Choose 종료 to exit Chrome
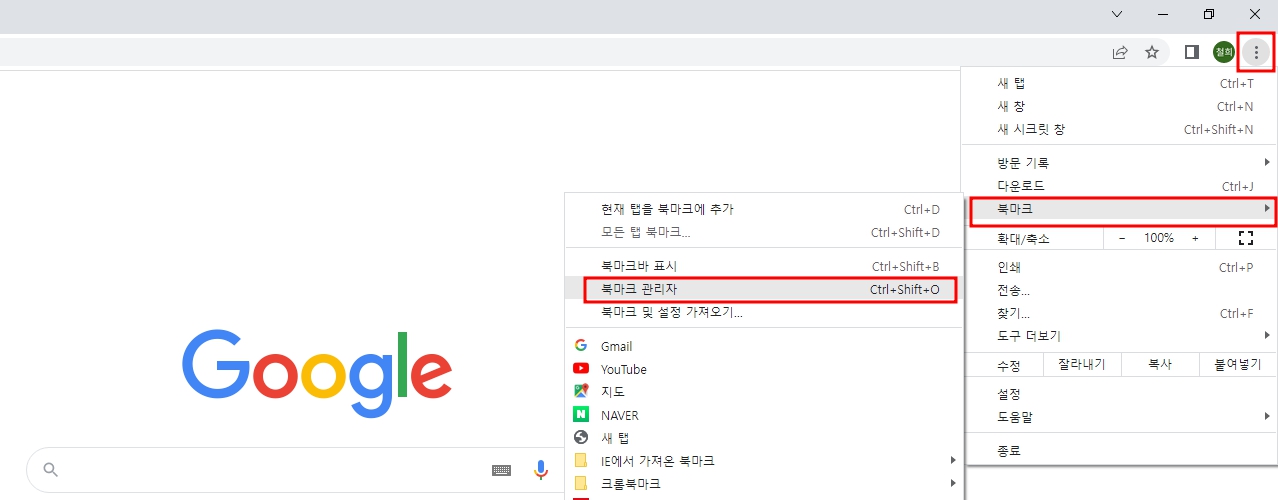1278x500 pixels. coord(1121,451)
